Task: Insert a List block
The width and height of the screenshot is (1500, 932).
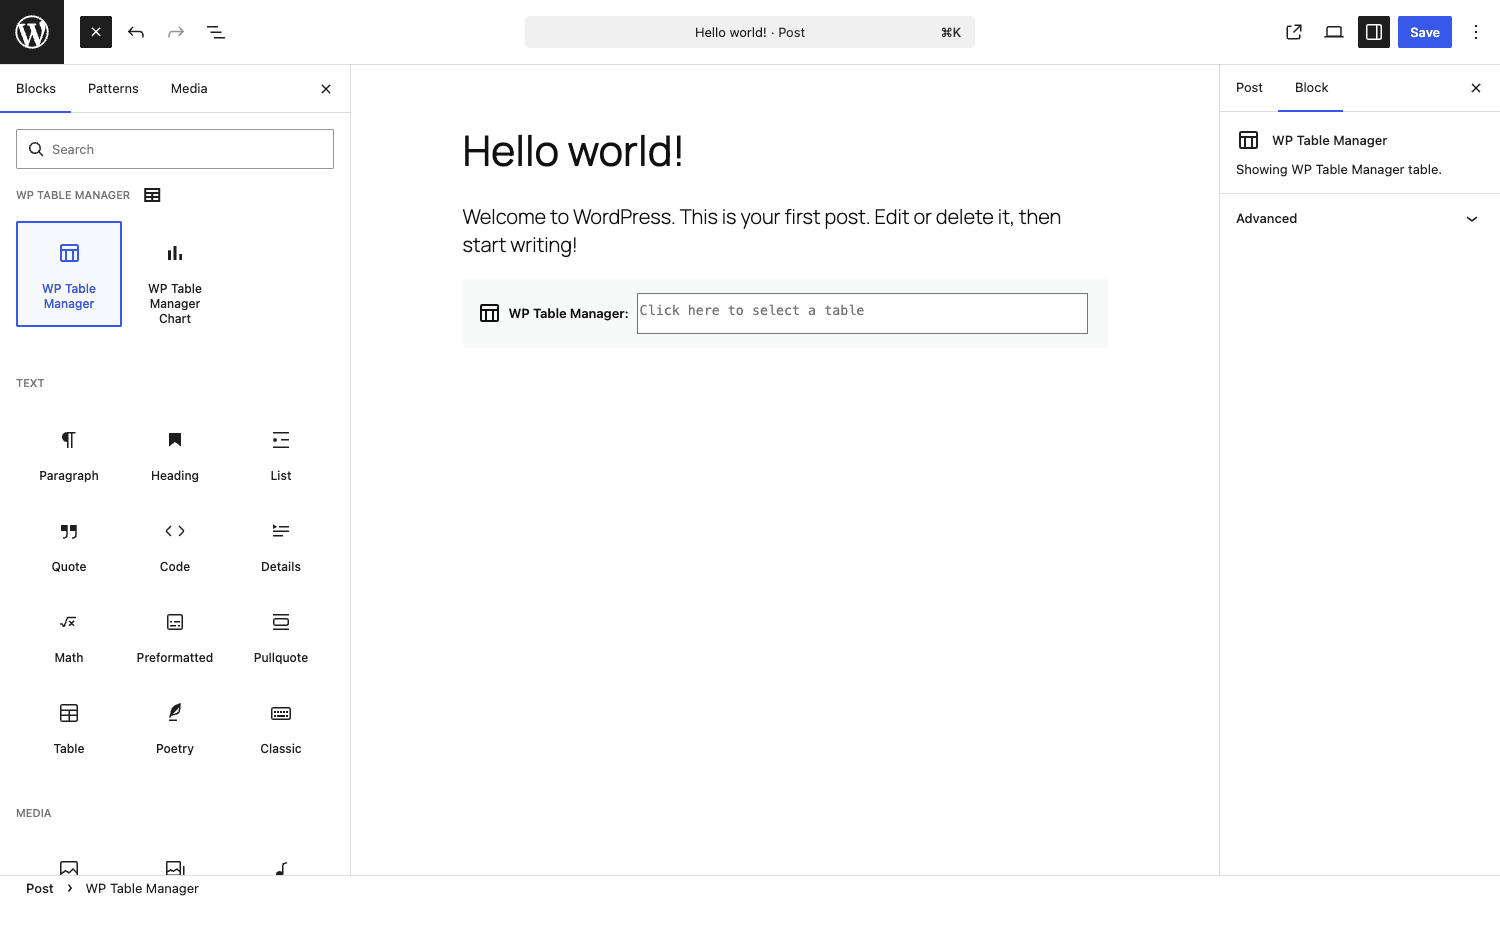Action: pos(281,455)
